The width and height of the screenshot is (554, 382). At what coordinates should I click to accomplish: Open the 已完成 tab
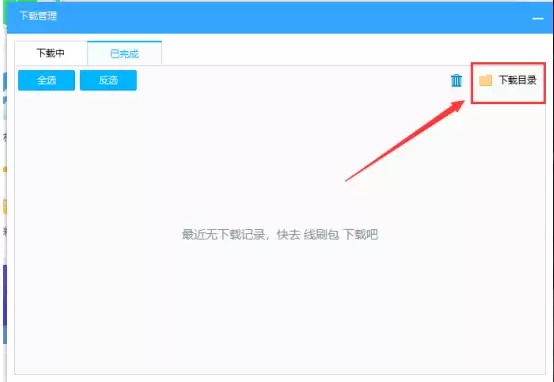tap(124, 53)
